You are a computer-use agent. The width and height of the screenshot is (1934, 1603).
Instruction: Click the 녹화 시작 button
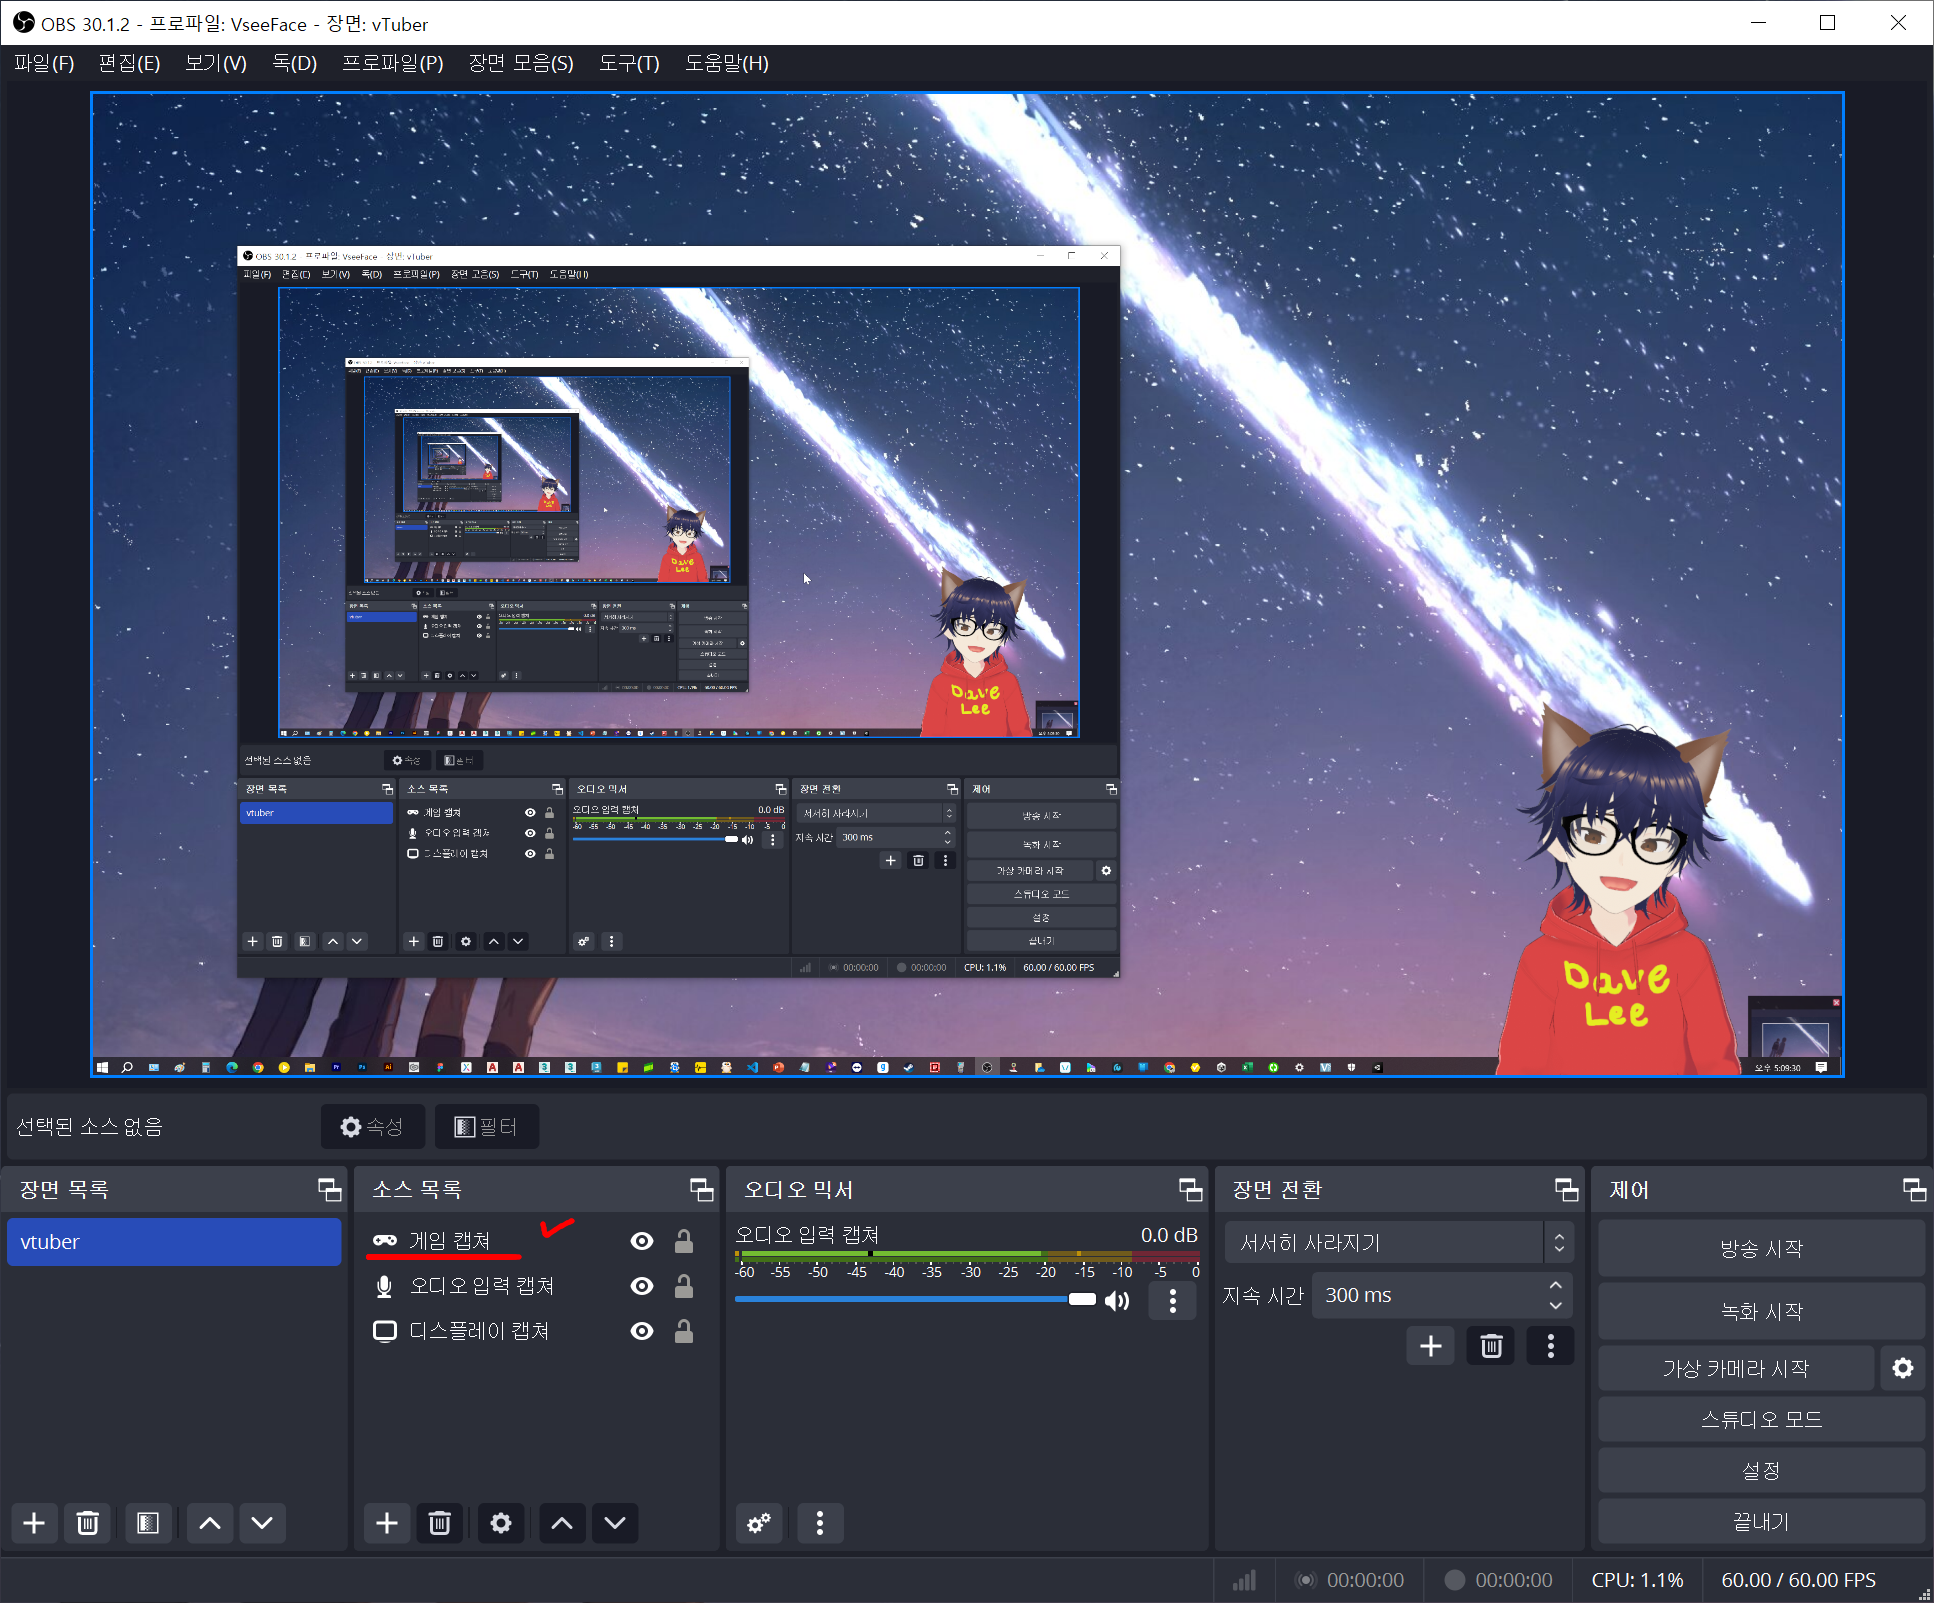(1760, 1311)
